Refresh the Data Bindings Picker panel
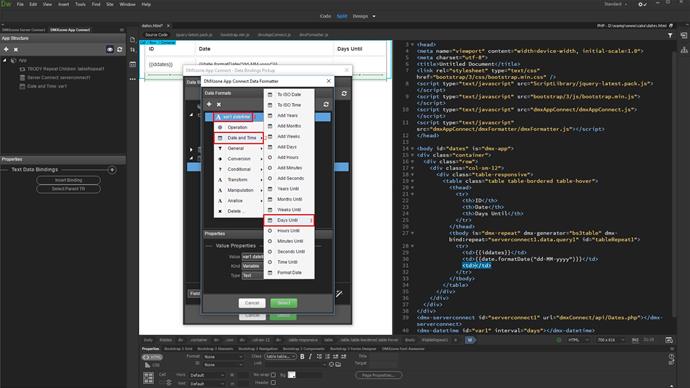Viewport: 690px width, 388px height. 344,94
